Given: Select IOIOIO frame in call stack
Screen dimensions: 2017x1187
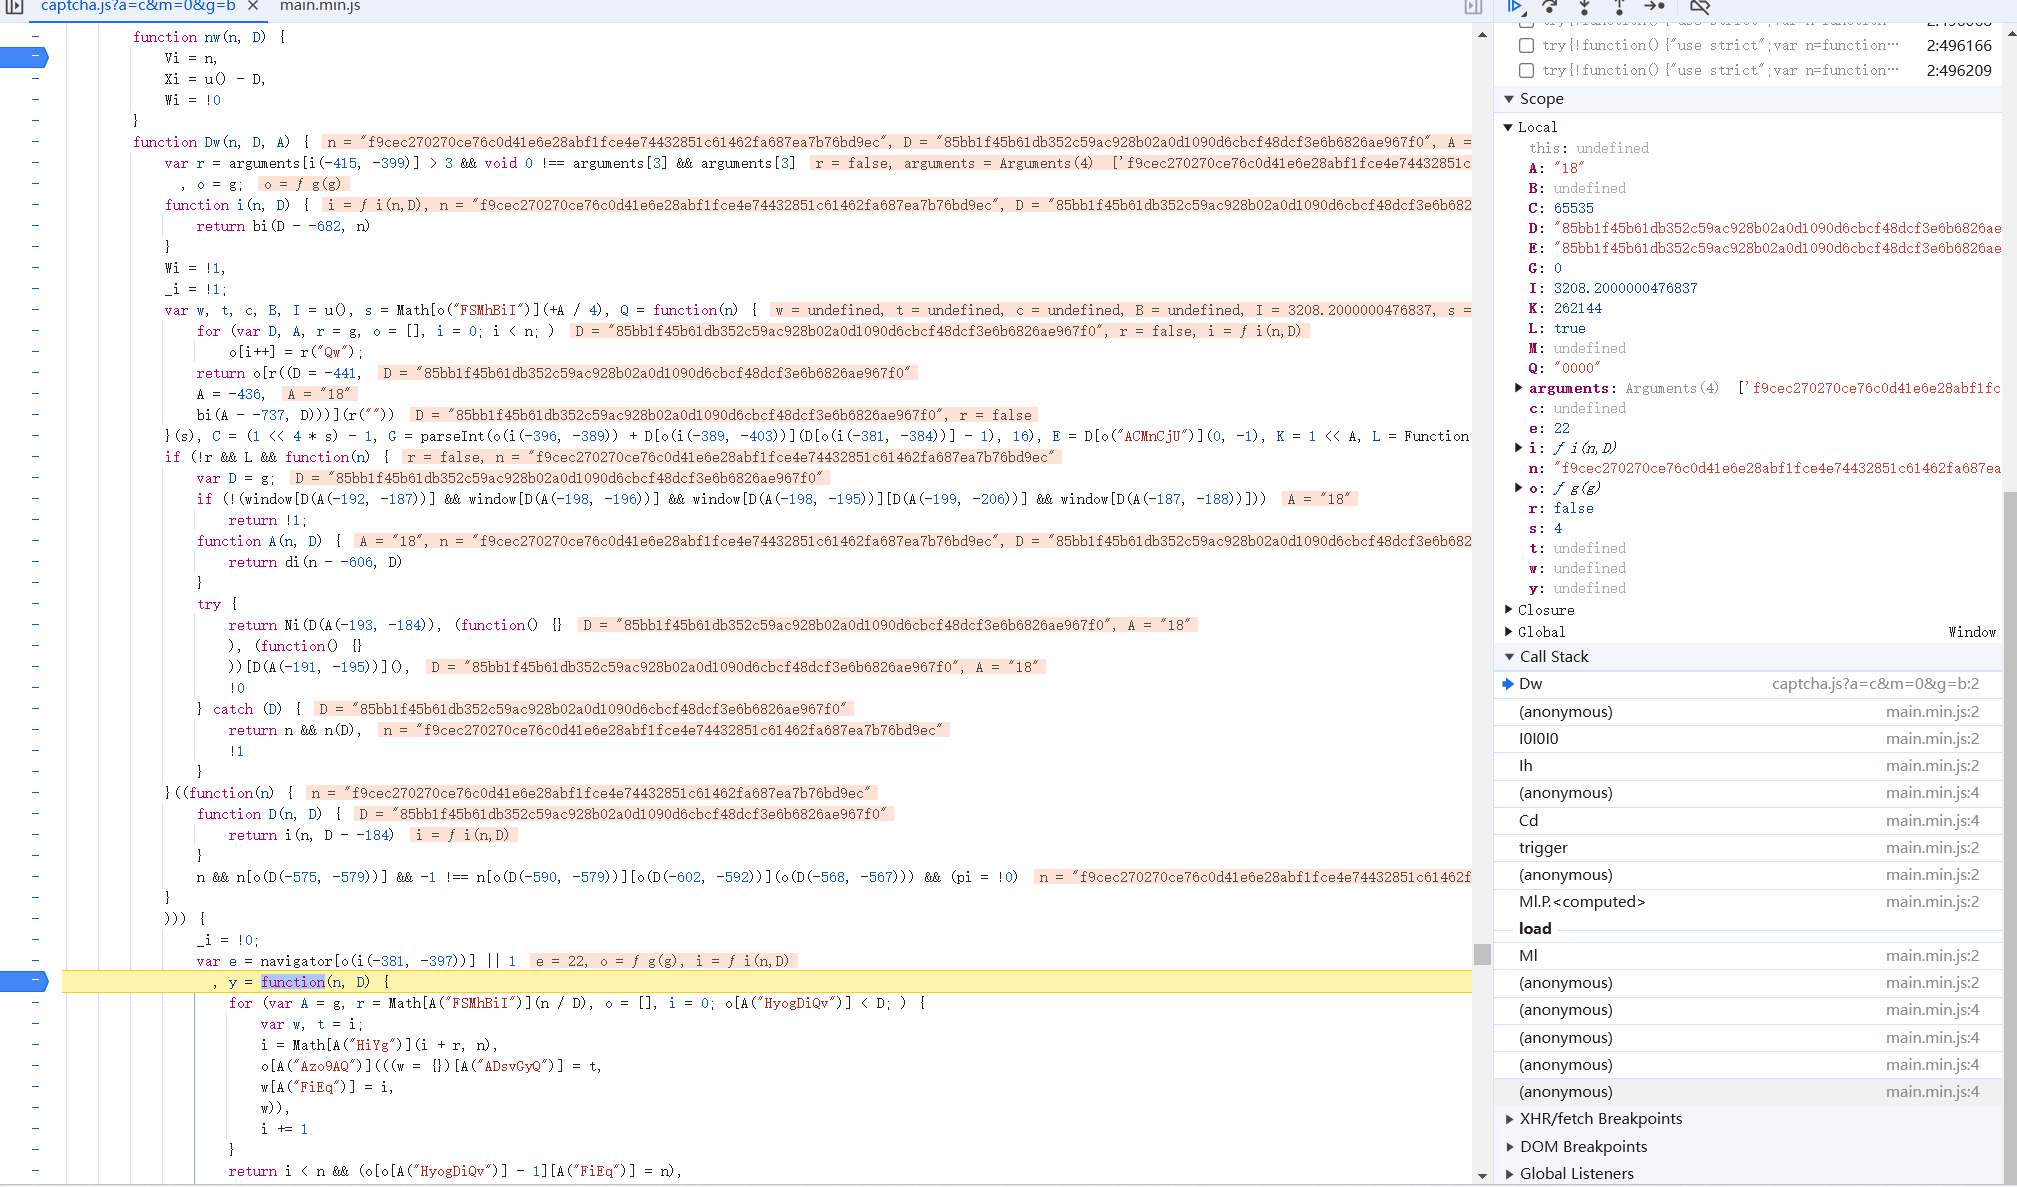Looking at the screenshot, I should click(1747, 739).
